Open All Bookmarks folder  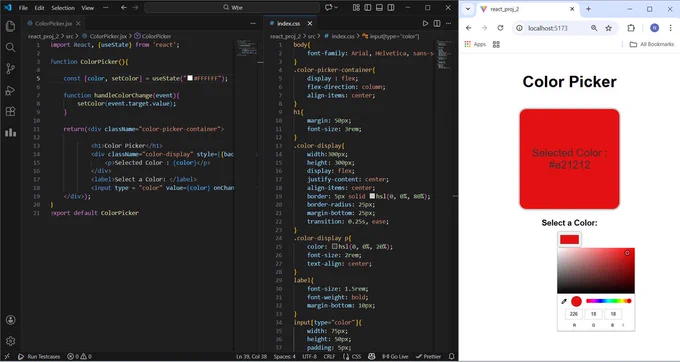click(652, 44)
